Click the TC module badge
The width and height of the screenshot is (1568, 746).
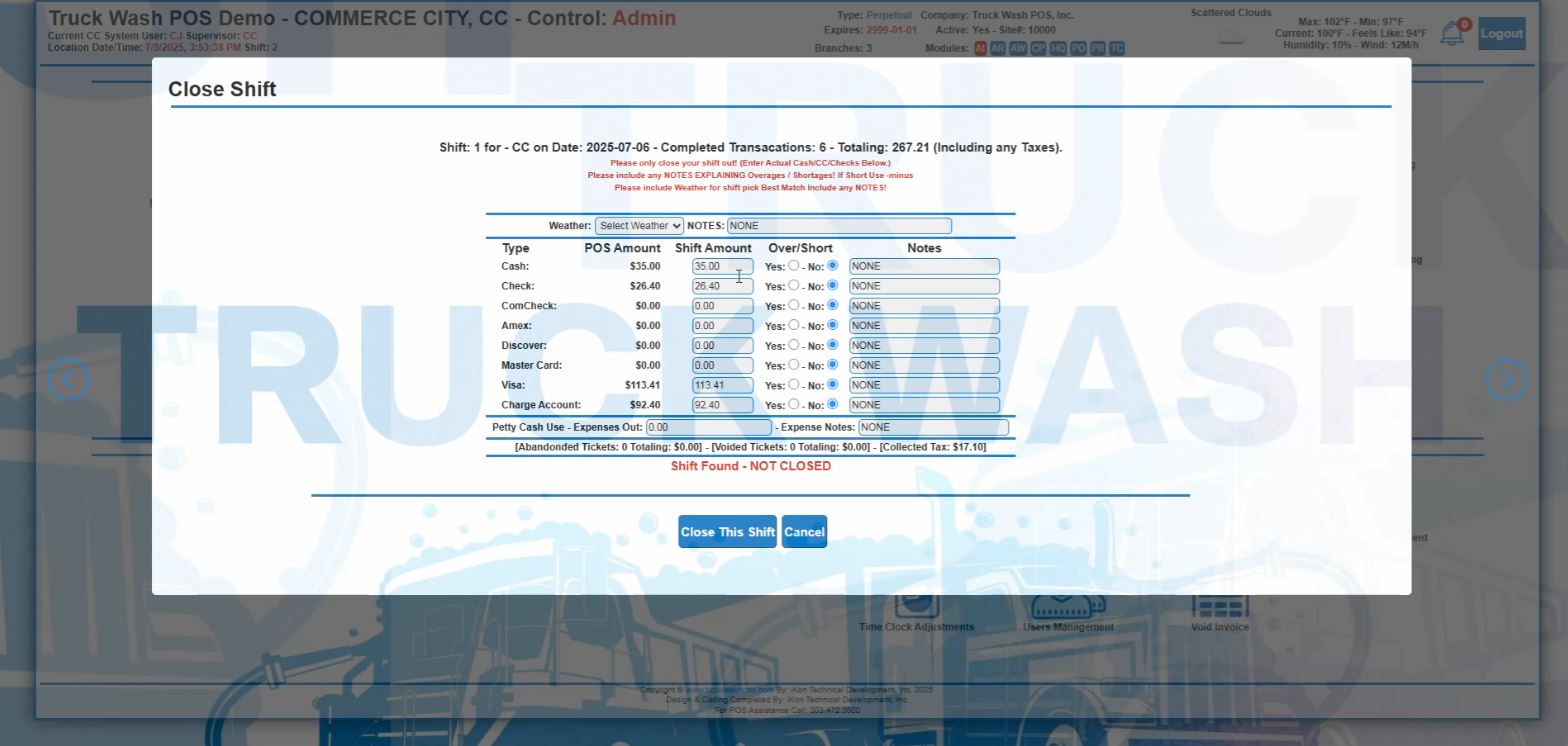[1117, 48]
